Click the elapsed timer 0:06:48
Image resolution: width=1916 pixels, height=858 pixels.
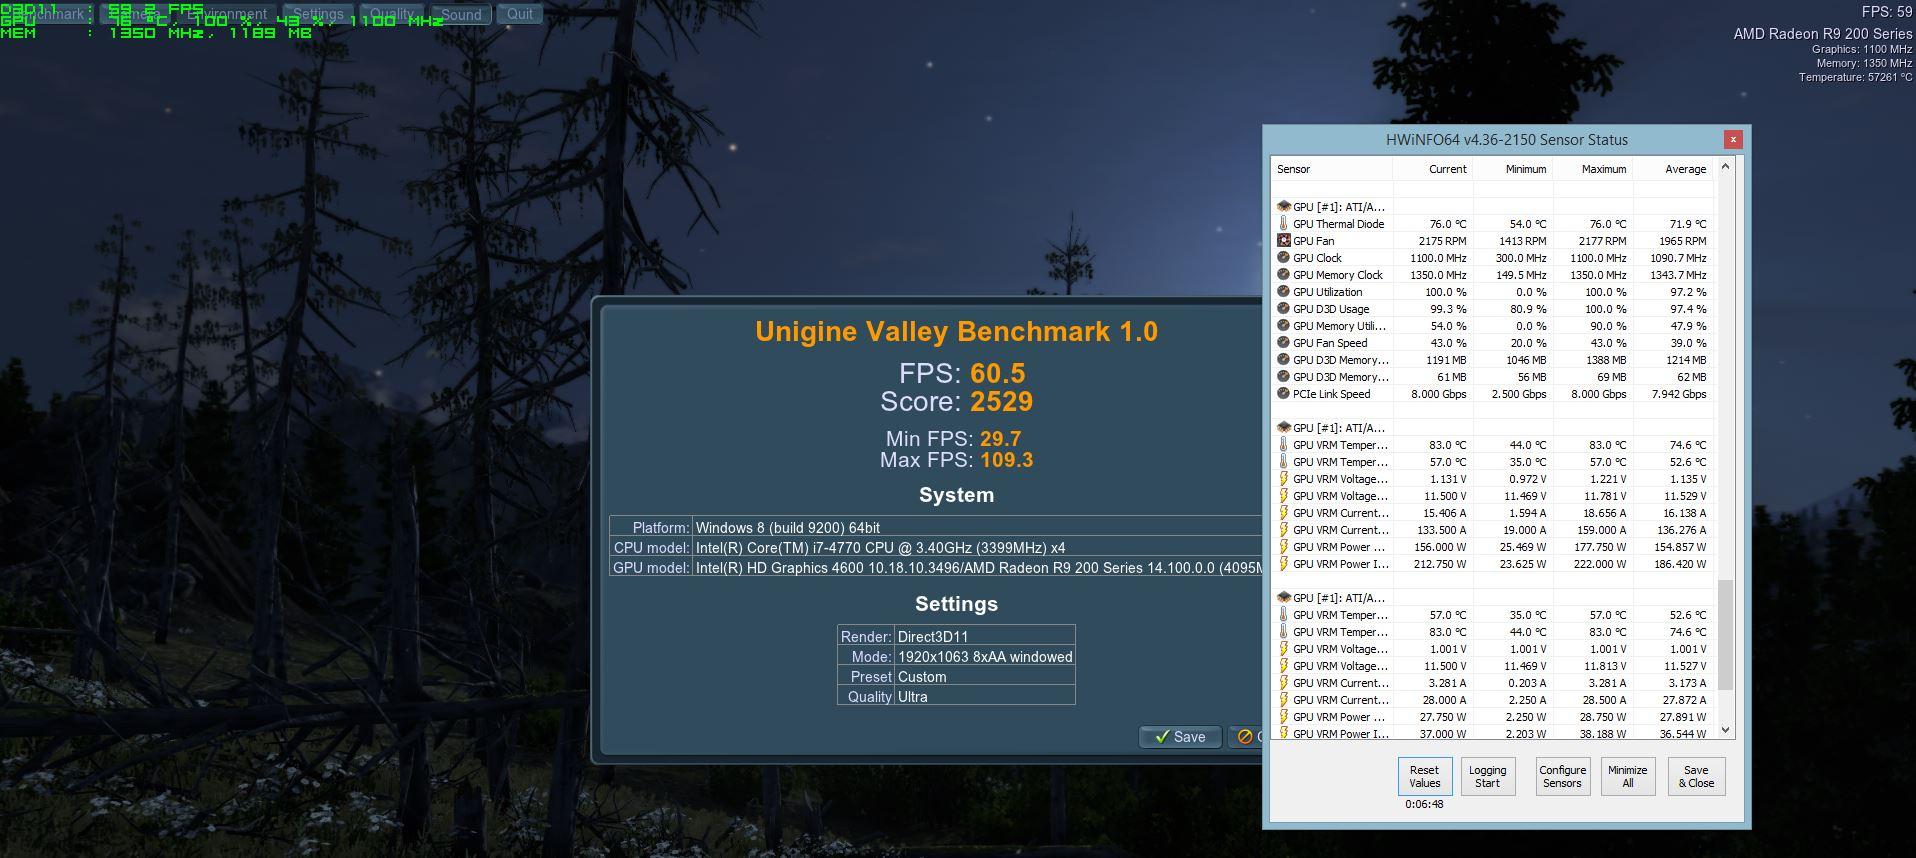coord(1424,804)
